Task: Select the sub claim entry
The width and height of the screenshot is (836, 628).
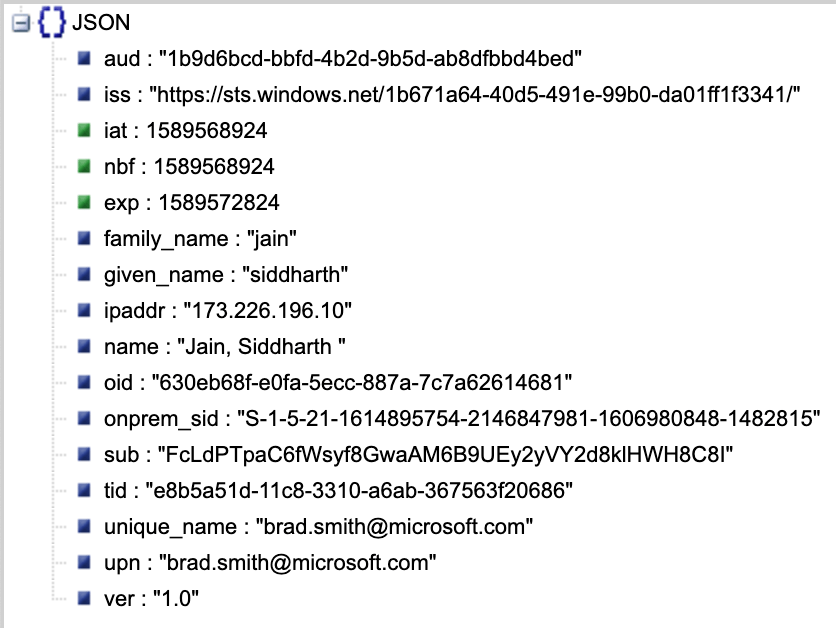Action: click(419, 455)
